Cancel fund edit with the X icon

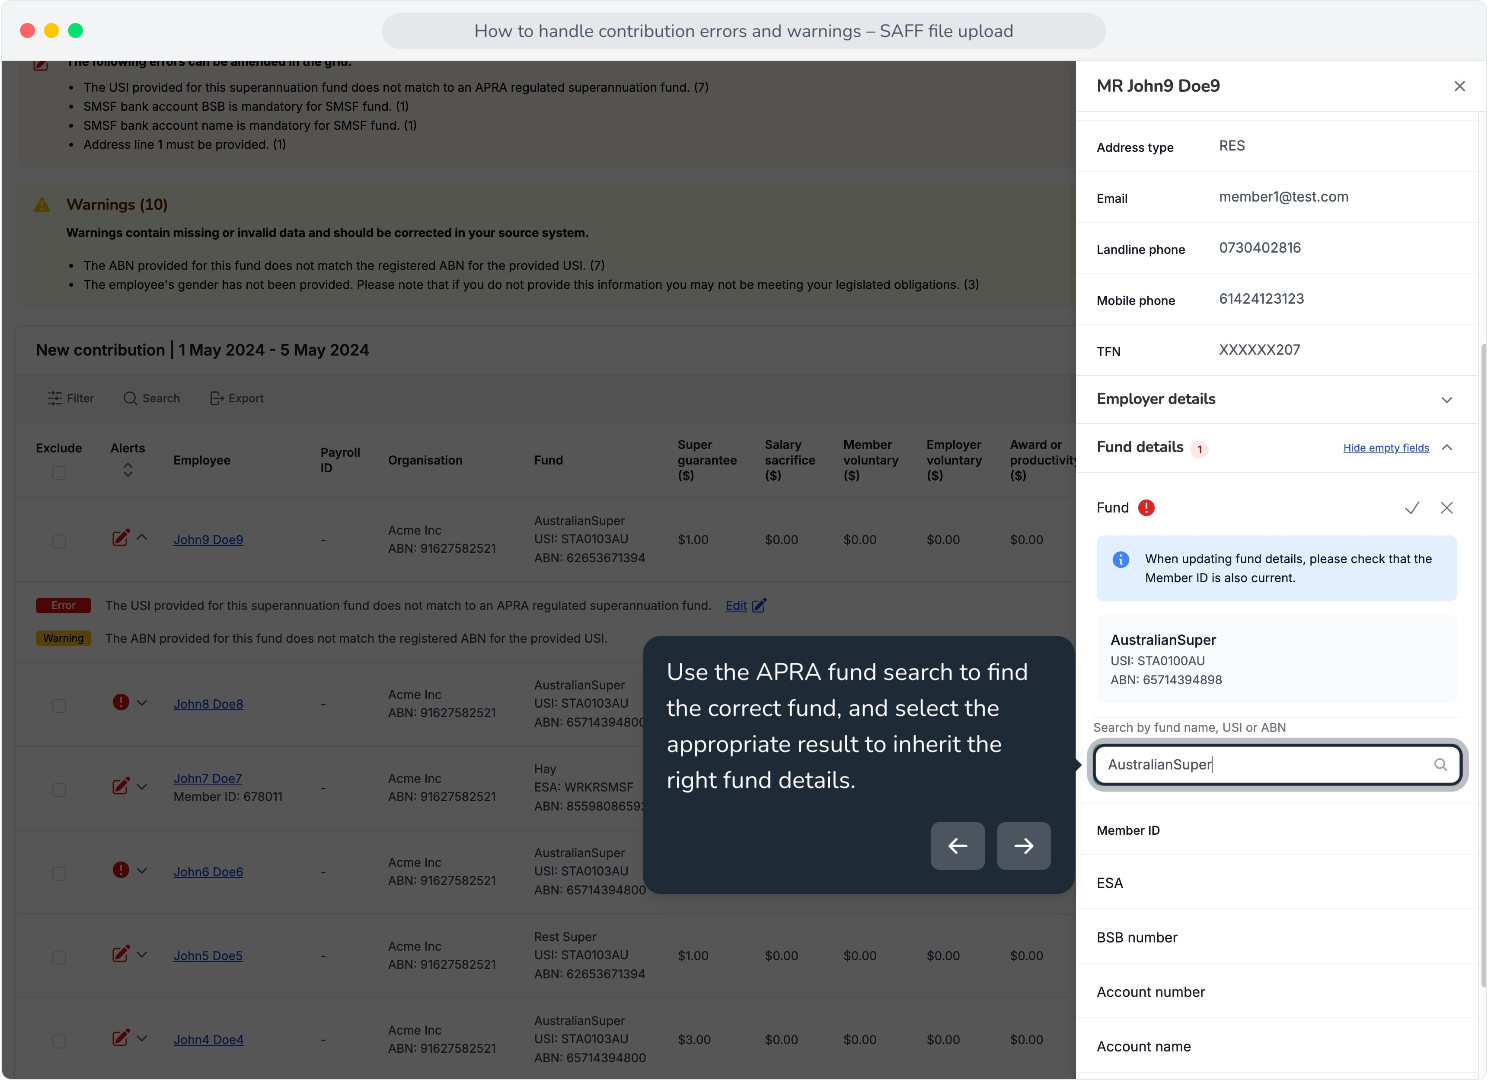tap(1447, 508)
